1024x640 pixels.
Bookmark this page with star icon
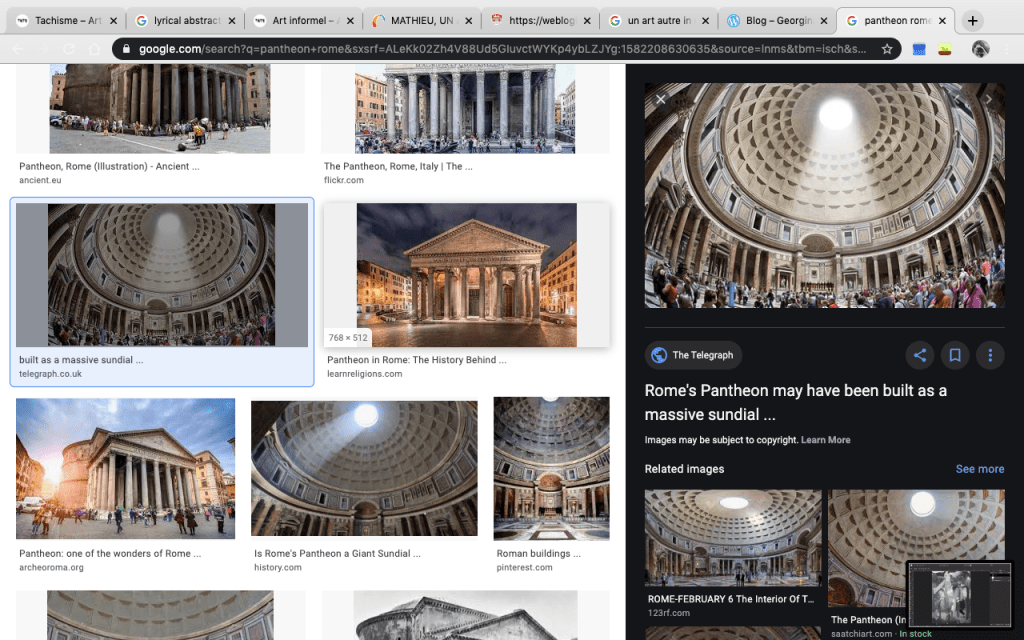pos(886,49)
